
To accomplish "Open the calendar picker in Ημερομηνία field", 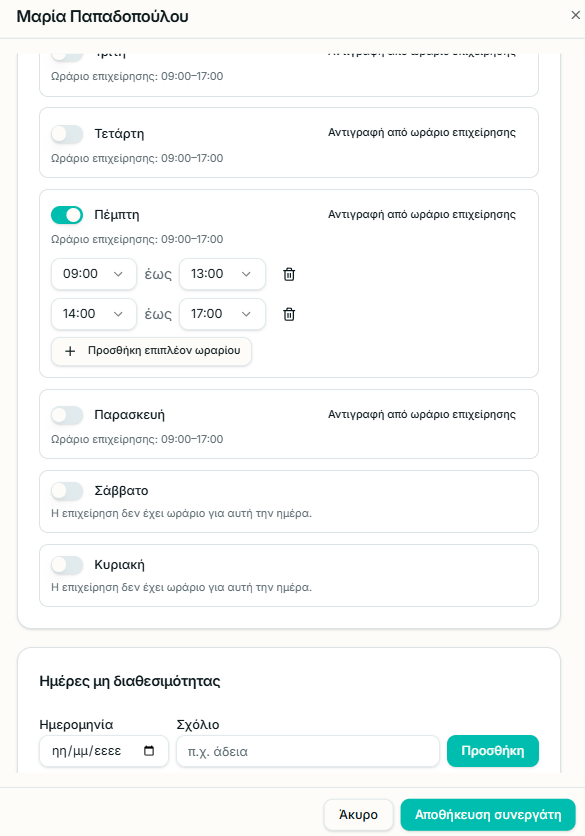I will (x=149, y=751).
